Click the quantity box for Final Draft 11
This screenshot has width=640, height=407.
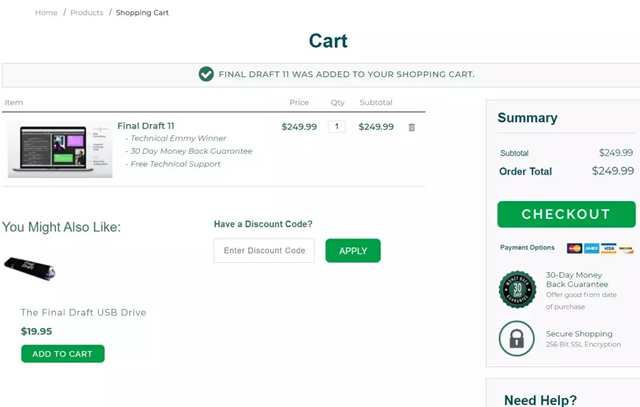click(x=337, y=127)
